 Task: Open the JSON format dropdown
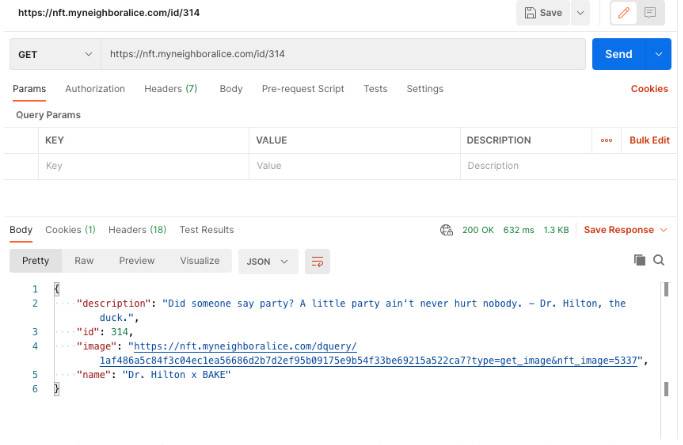pos(267,261)
